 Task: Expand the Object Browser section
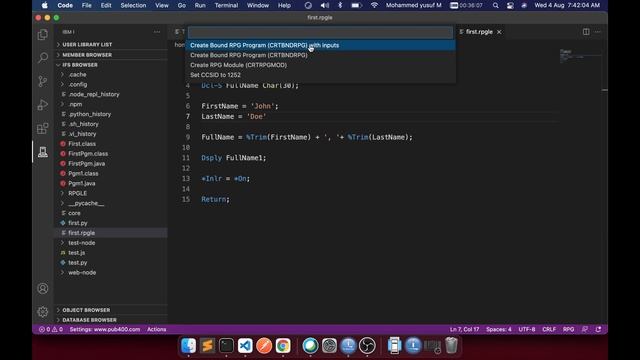(x=111, y=310)
